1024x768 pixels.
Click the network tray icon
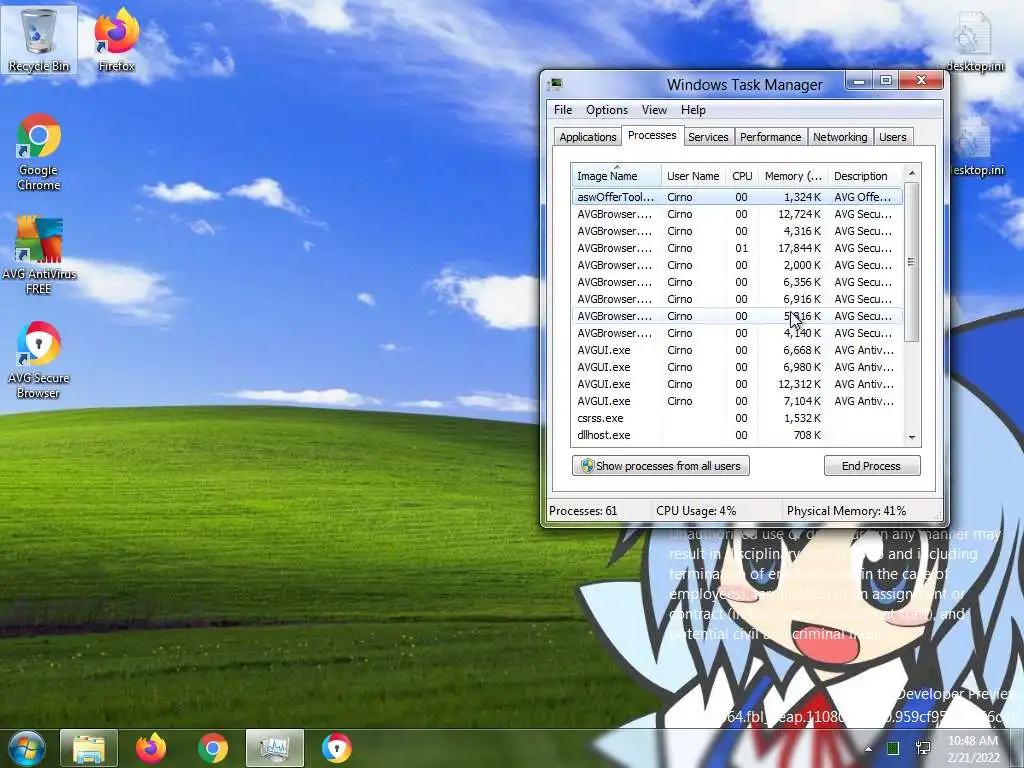(x=923, y=748)
